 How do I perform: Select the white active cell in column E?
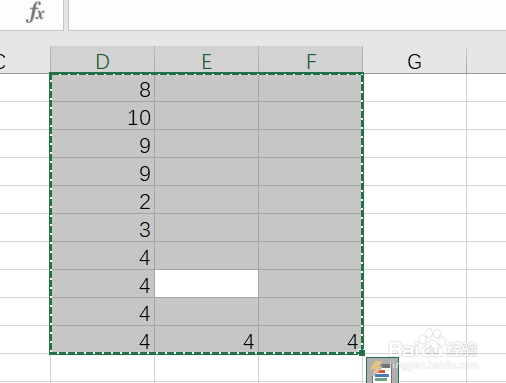pos(206,283)
